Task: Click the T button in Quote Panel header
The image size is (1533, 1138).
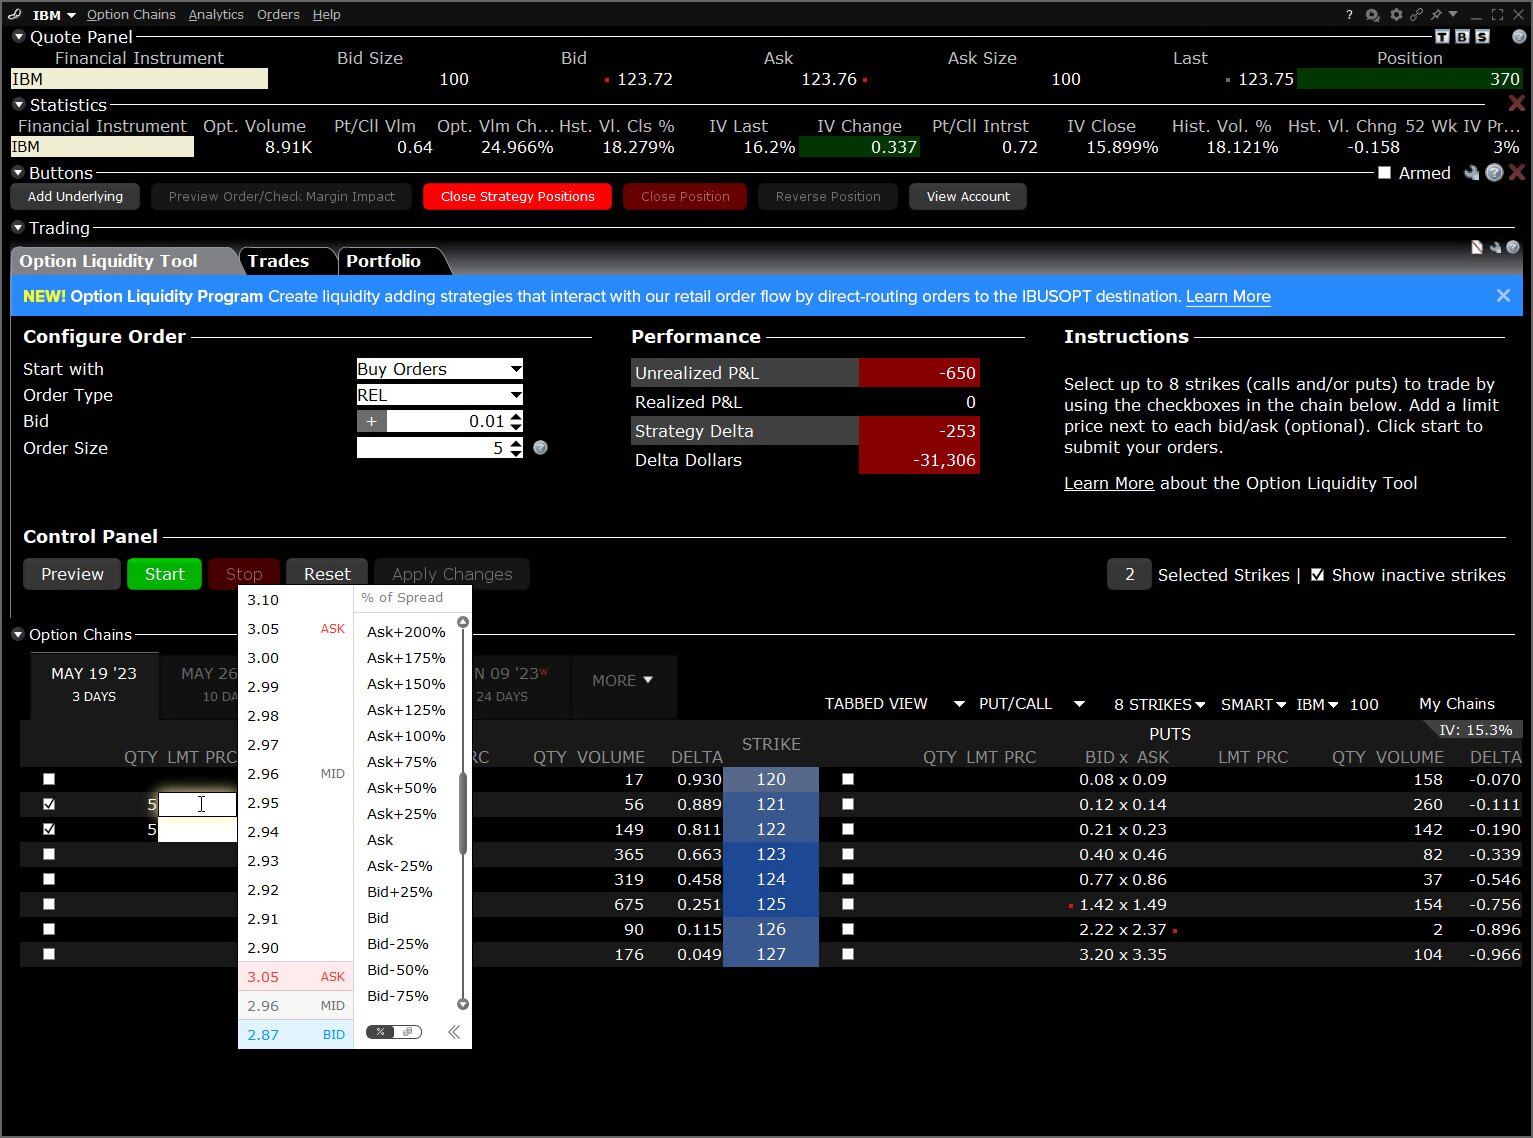Action: 1442,36
